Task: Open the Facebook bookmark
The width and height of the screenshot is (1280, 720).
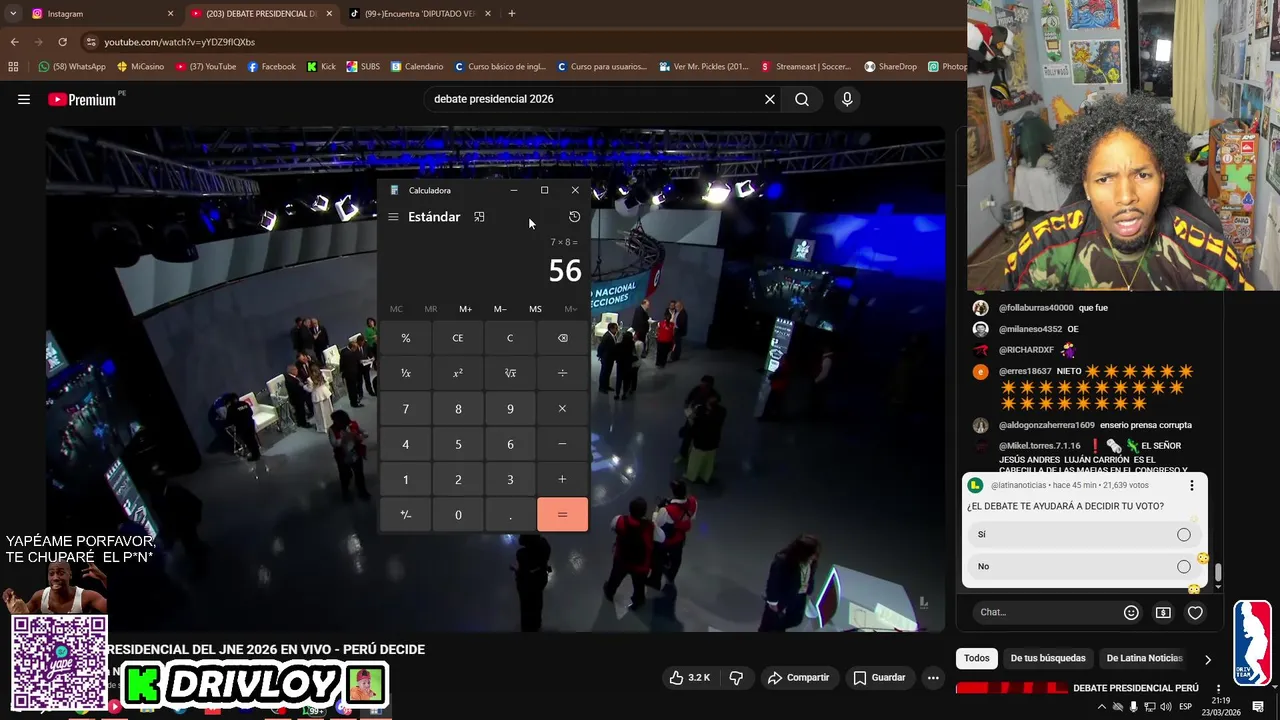Action: [x=271, y=67]
